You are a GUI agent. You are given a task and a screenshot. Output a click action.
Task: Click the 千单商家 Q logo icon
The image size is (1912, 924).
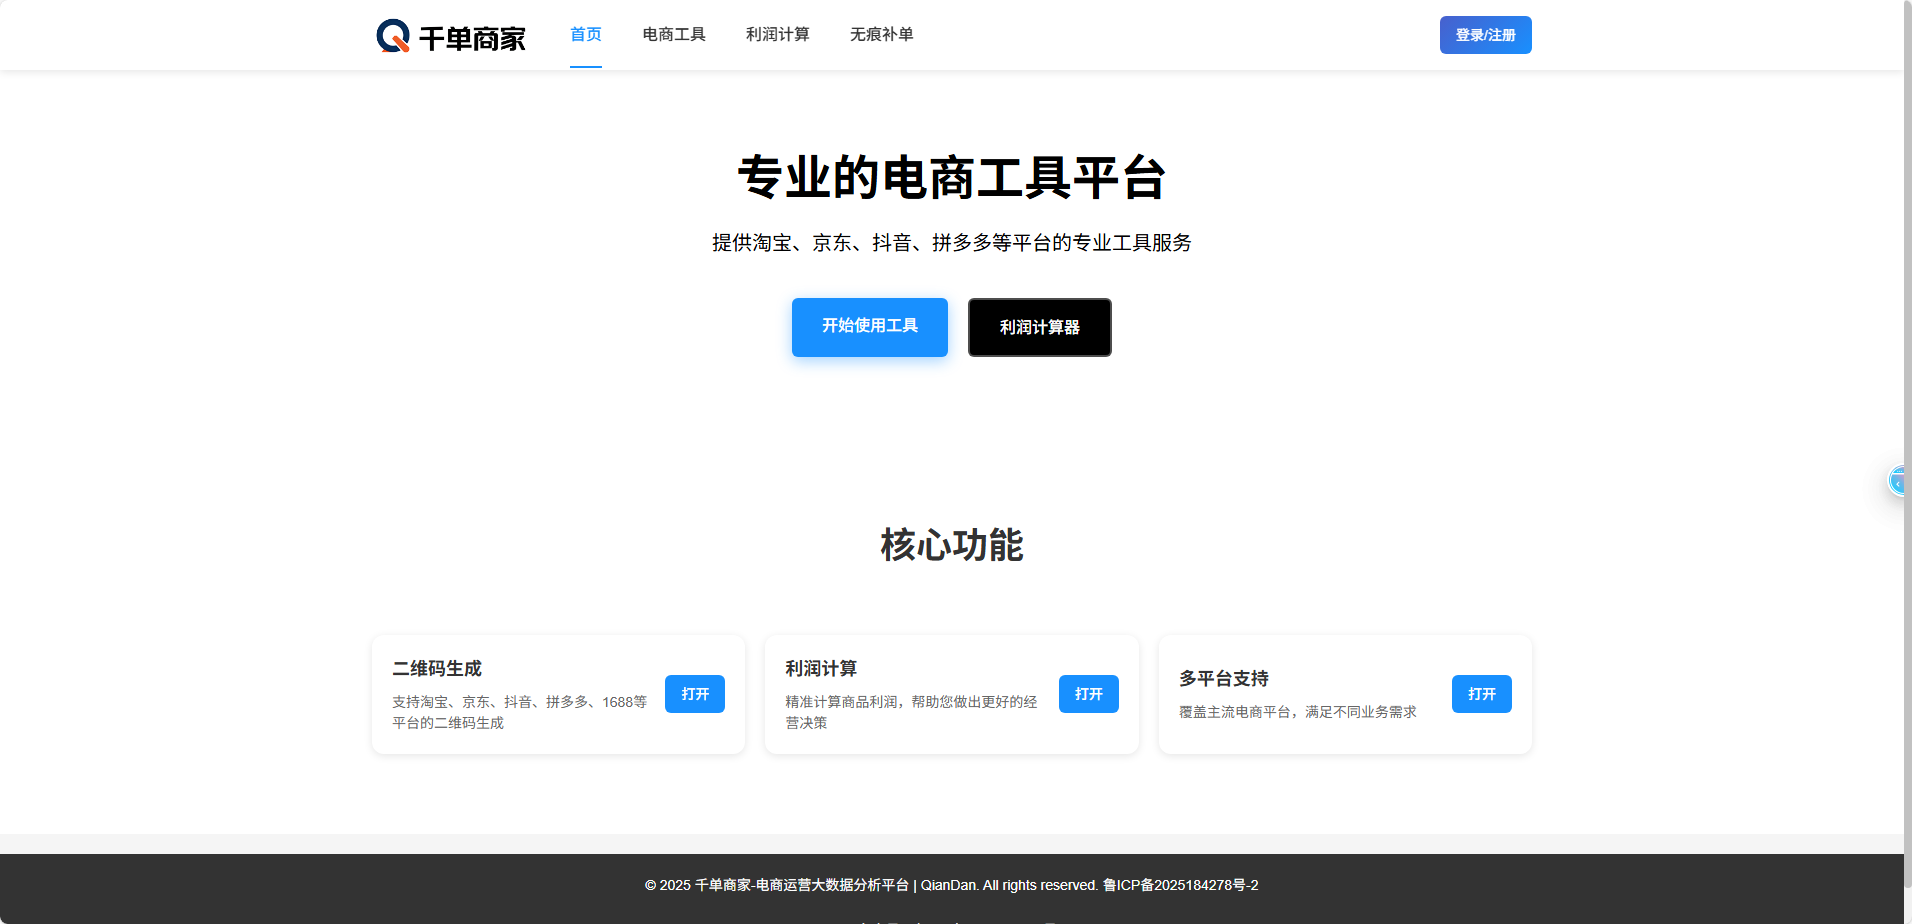coord(393,36)
